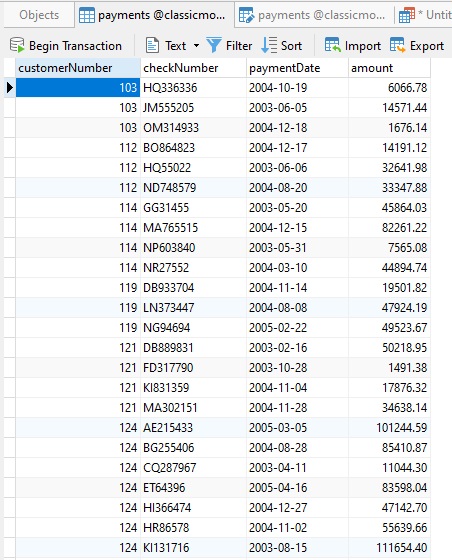Select checkNumber cell ET64396
The width and height of the screenshot is (452, 560).
click(193, 488)
